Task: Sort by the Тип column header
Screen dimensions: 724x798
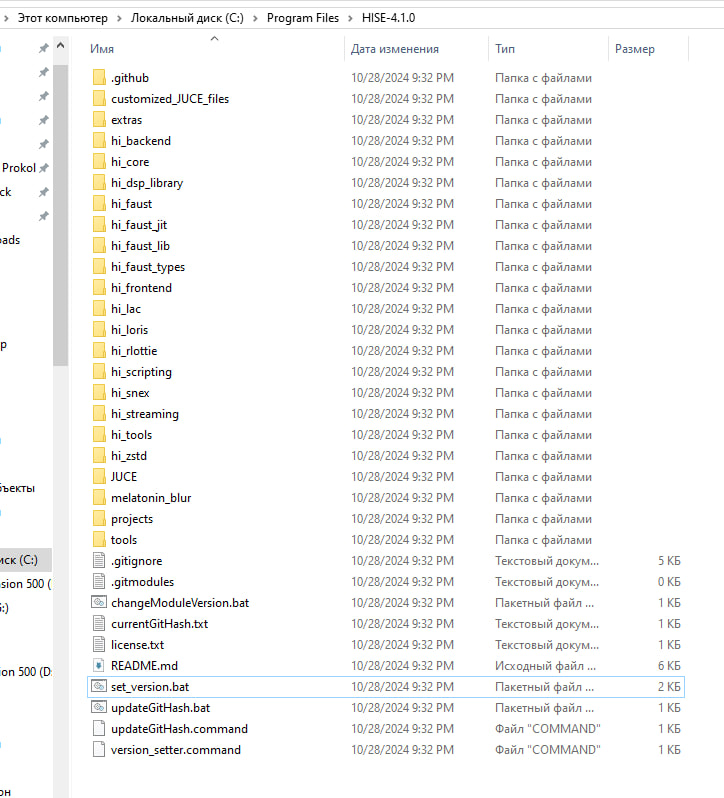Action: [505, 49]
